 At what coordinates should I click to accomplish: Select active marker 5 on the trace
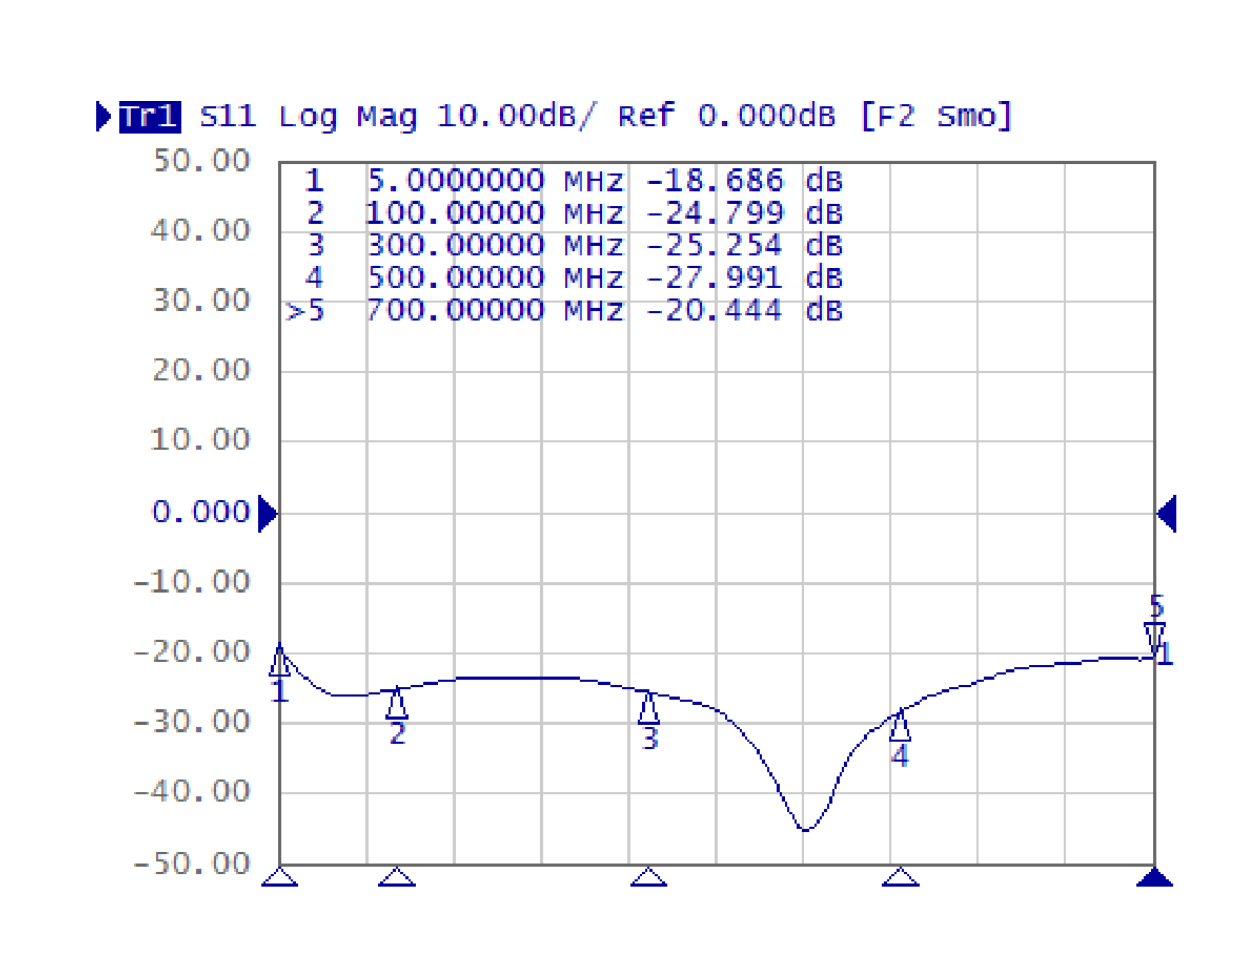1155,638
